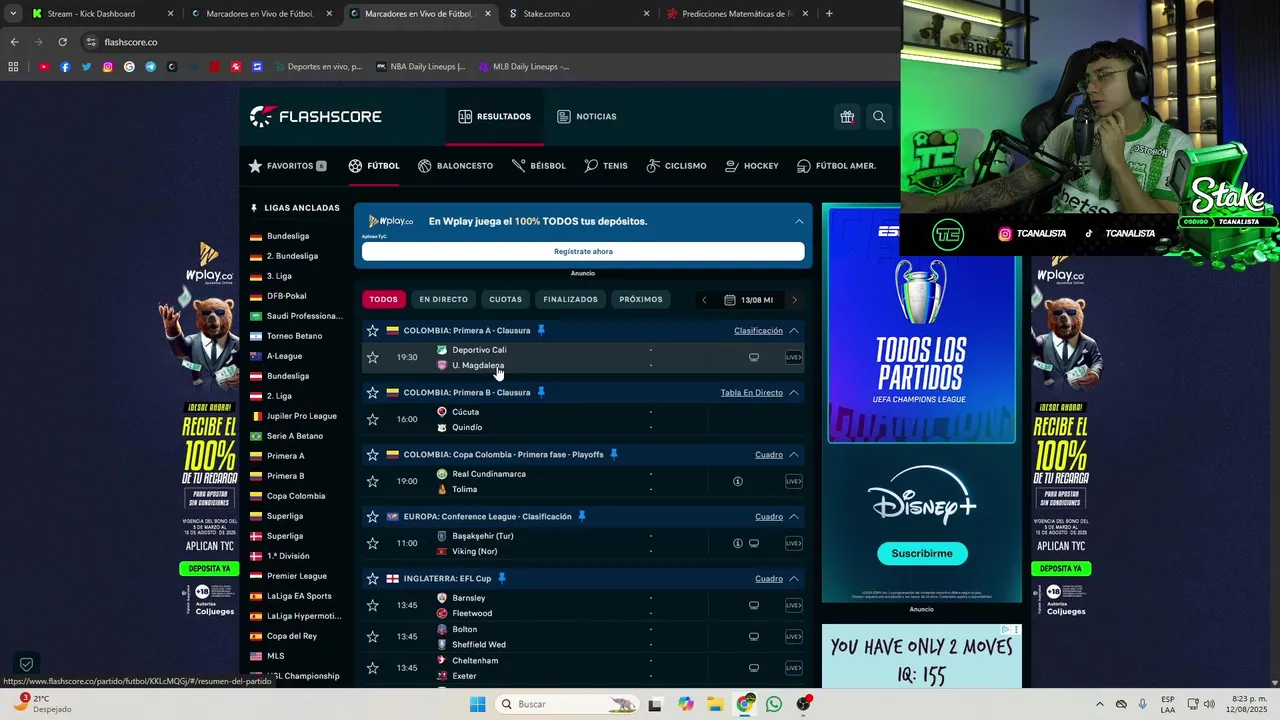Click the Buscar taskbar search box

pyautogui.click(x=567, y=704)
